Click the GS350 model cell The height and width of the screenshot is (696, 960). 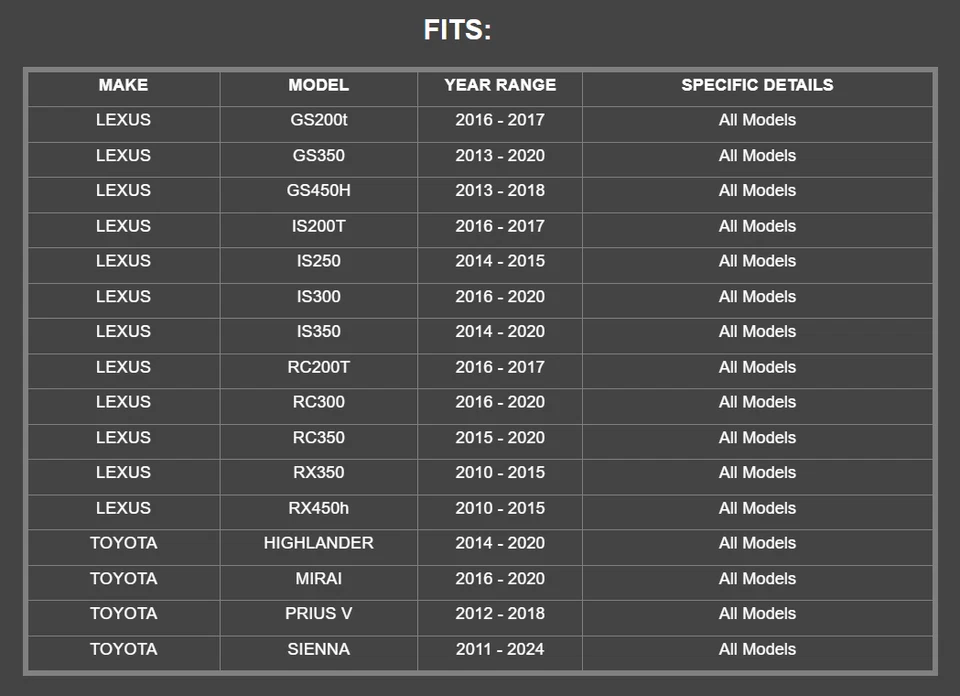[318, 156]
